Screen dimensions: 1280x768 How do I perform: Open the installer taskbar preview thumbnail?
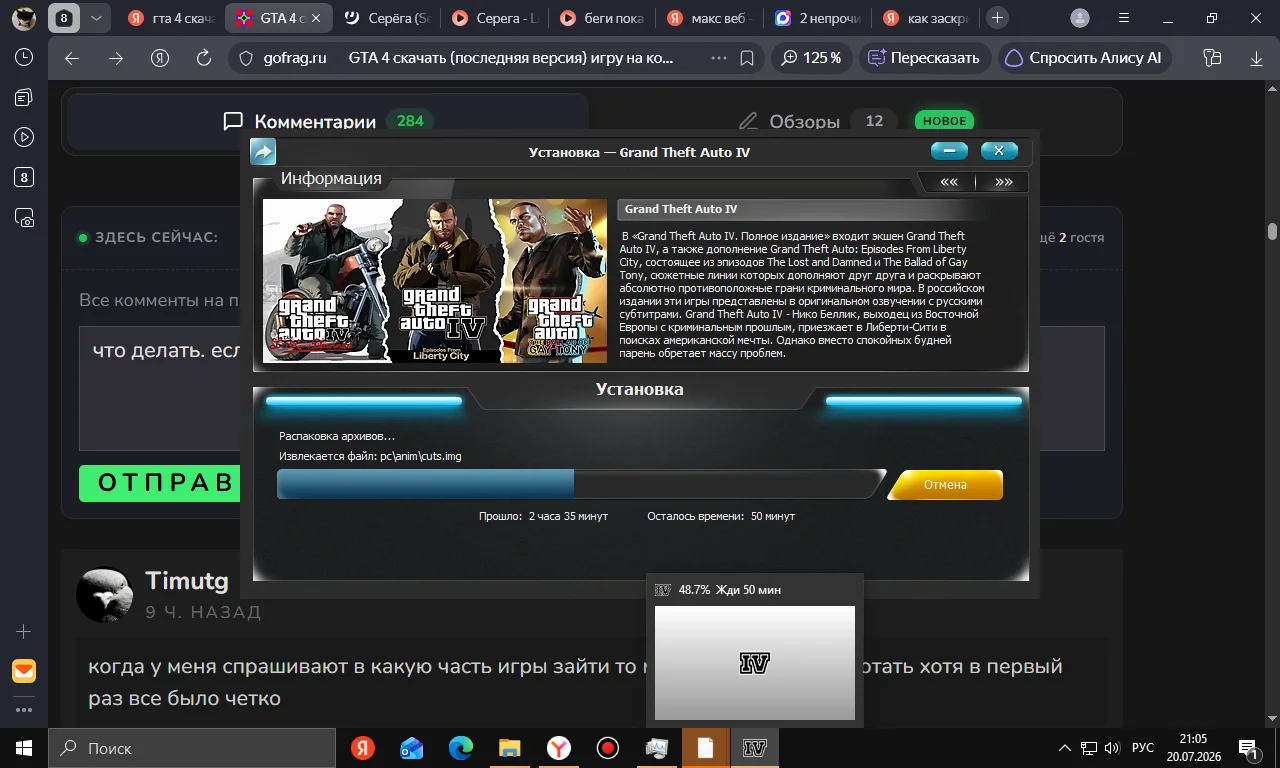click(x=755, y=663)
